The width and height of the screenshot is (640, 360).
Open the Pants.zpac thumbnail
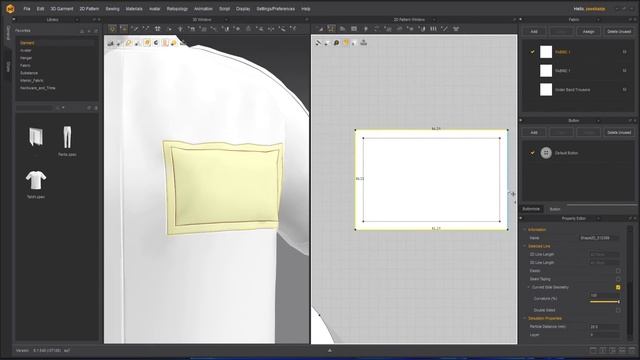click(67, 138)
